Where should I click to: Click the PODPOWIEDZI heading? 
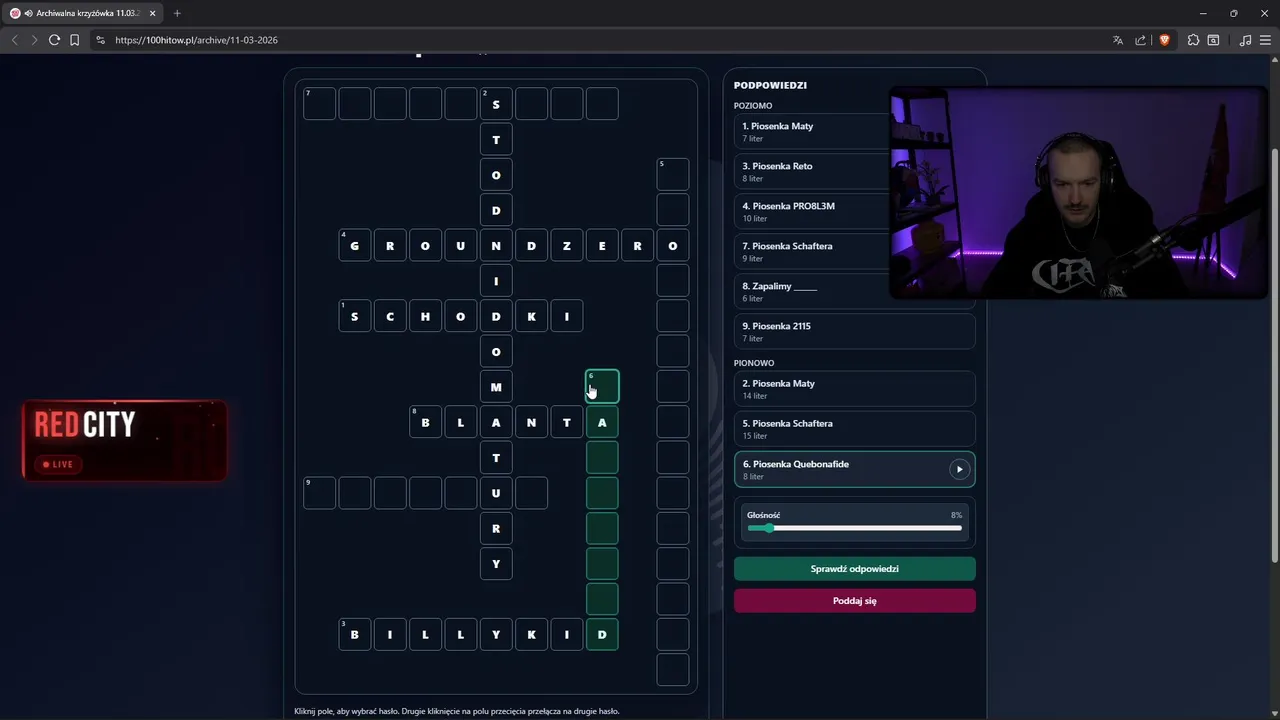(x=770, y=85)
